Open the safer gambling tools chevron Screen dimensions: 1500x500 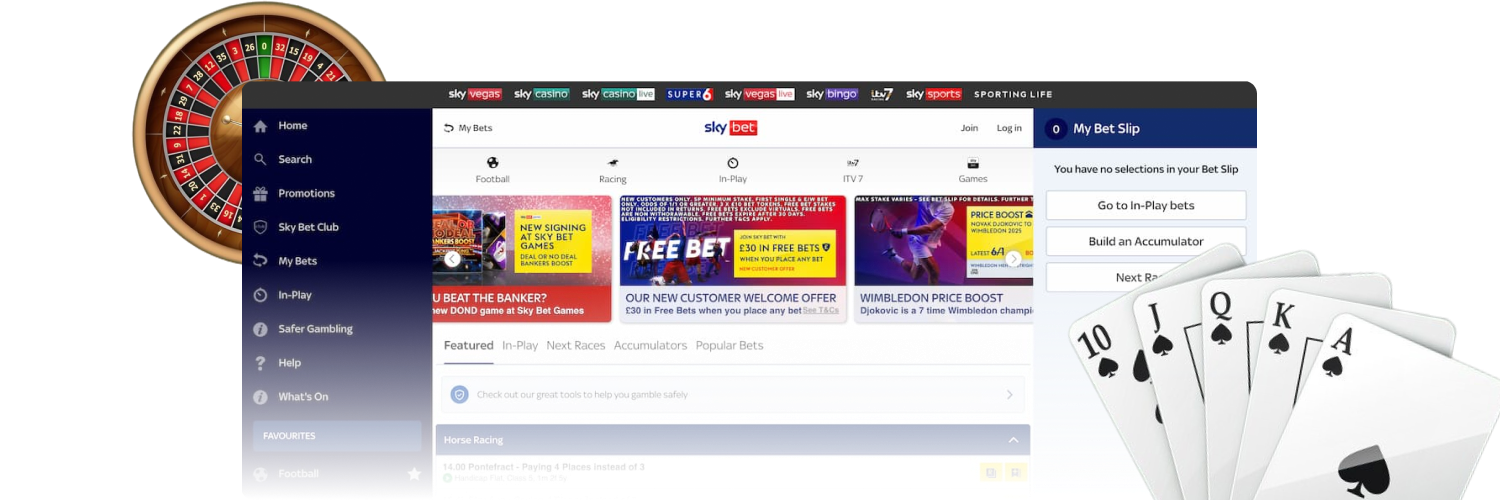coord(1010,395)
